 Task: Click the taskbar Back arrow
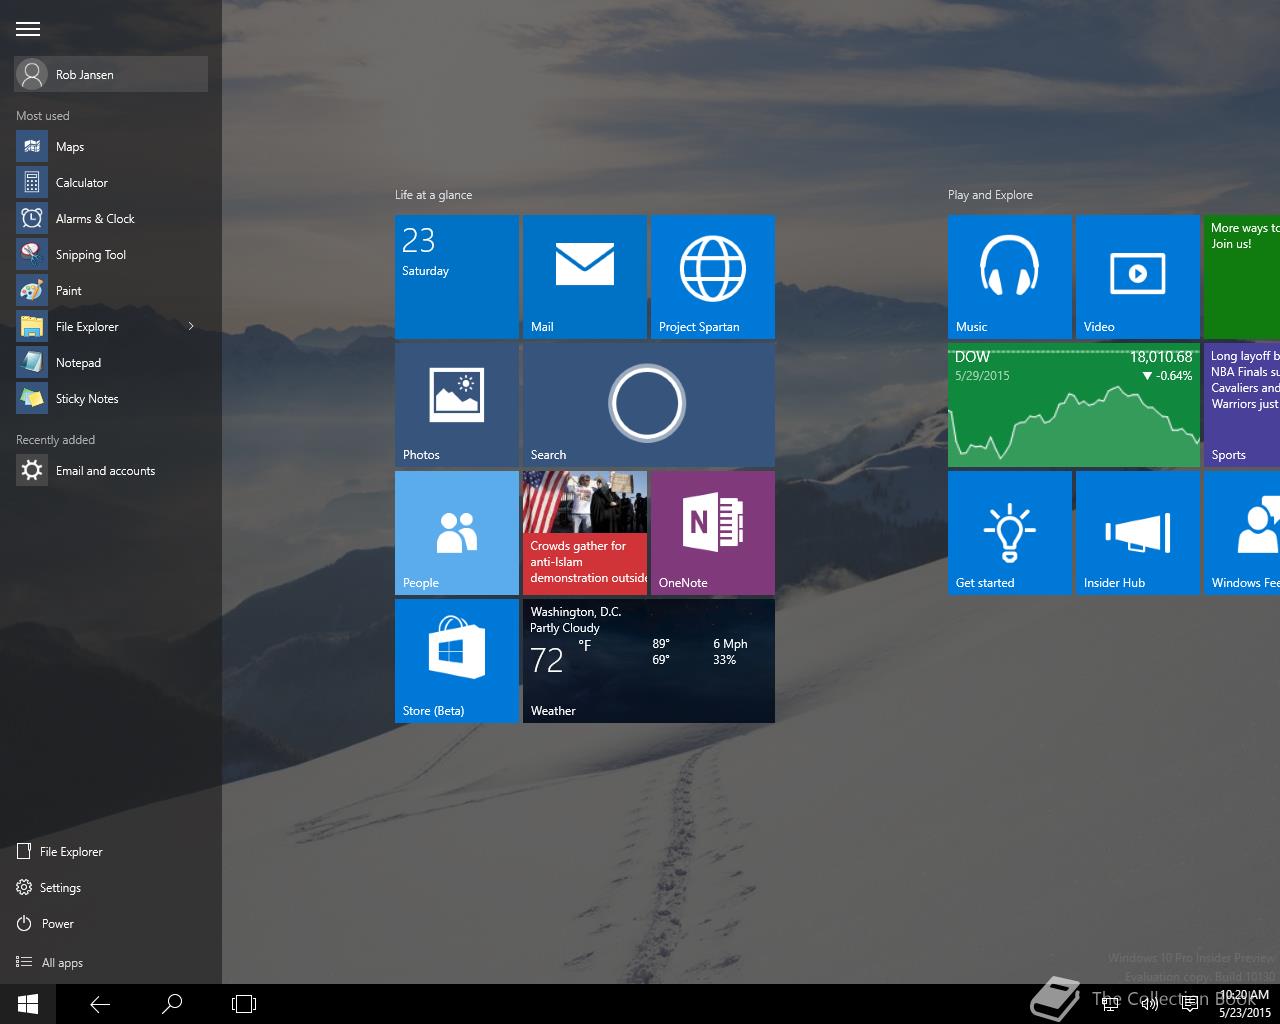click(100, 1004)
